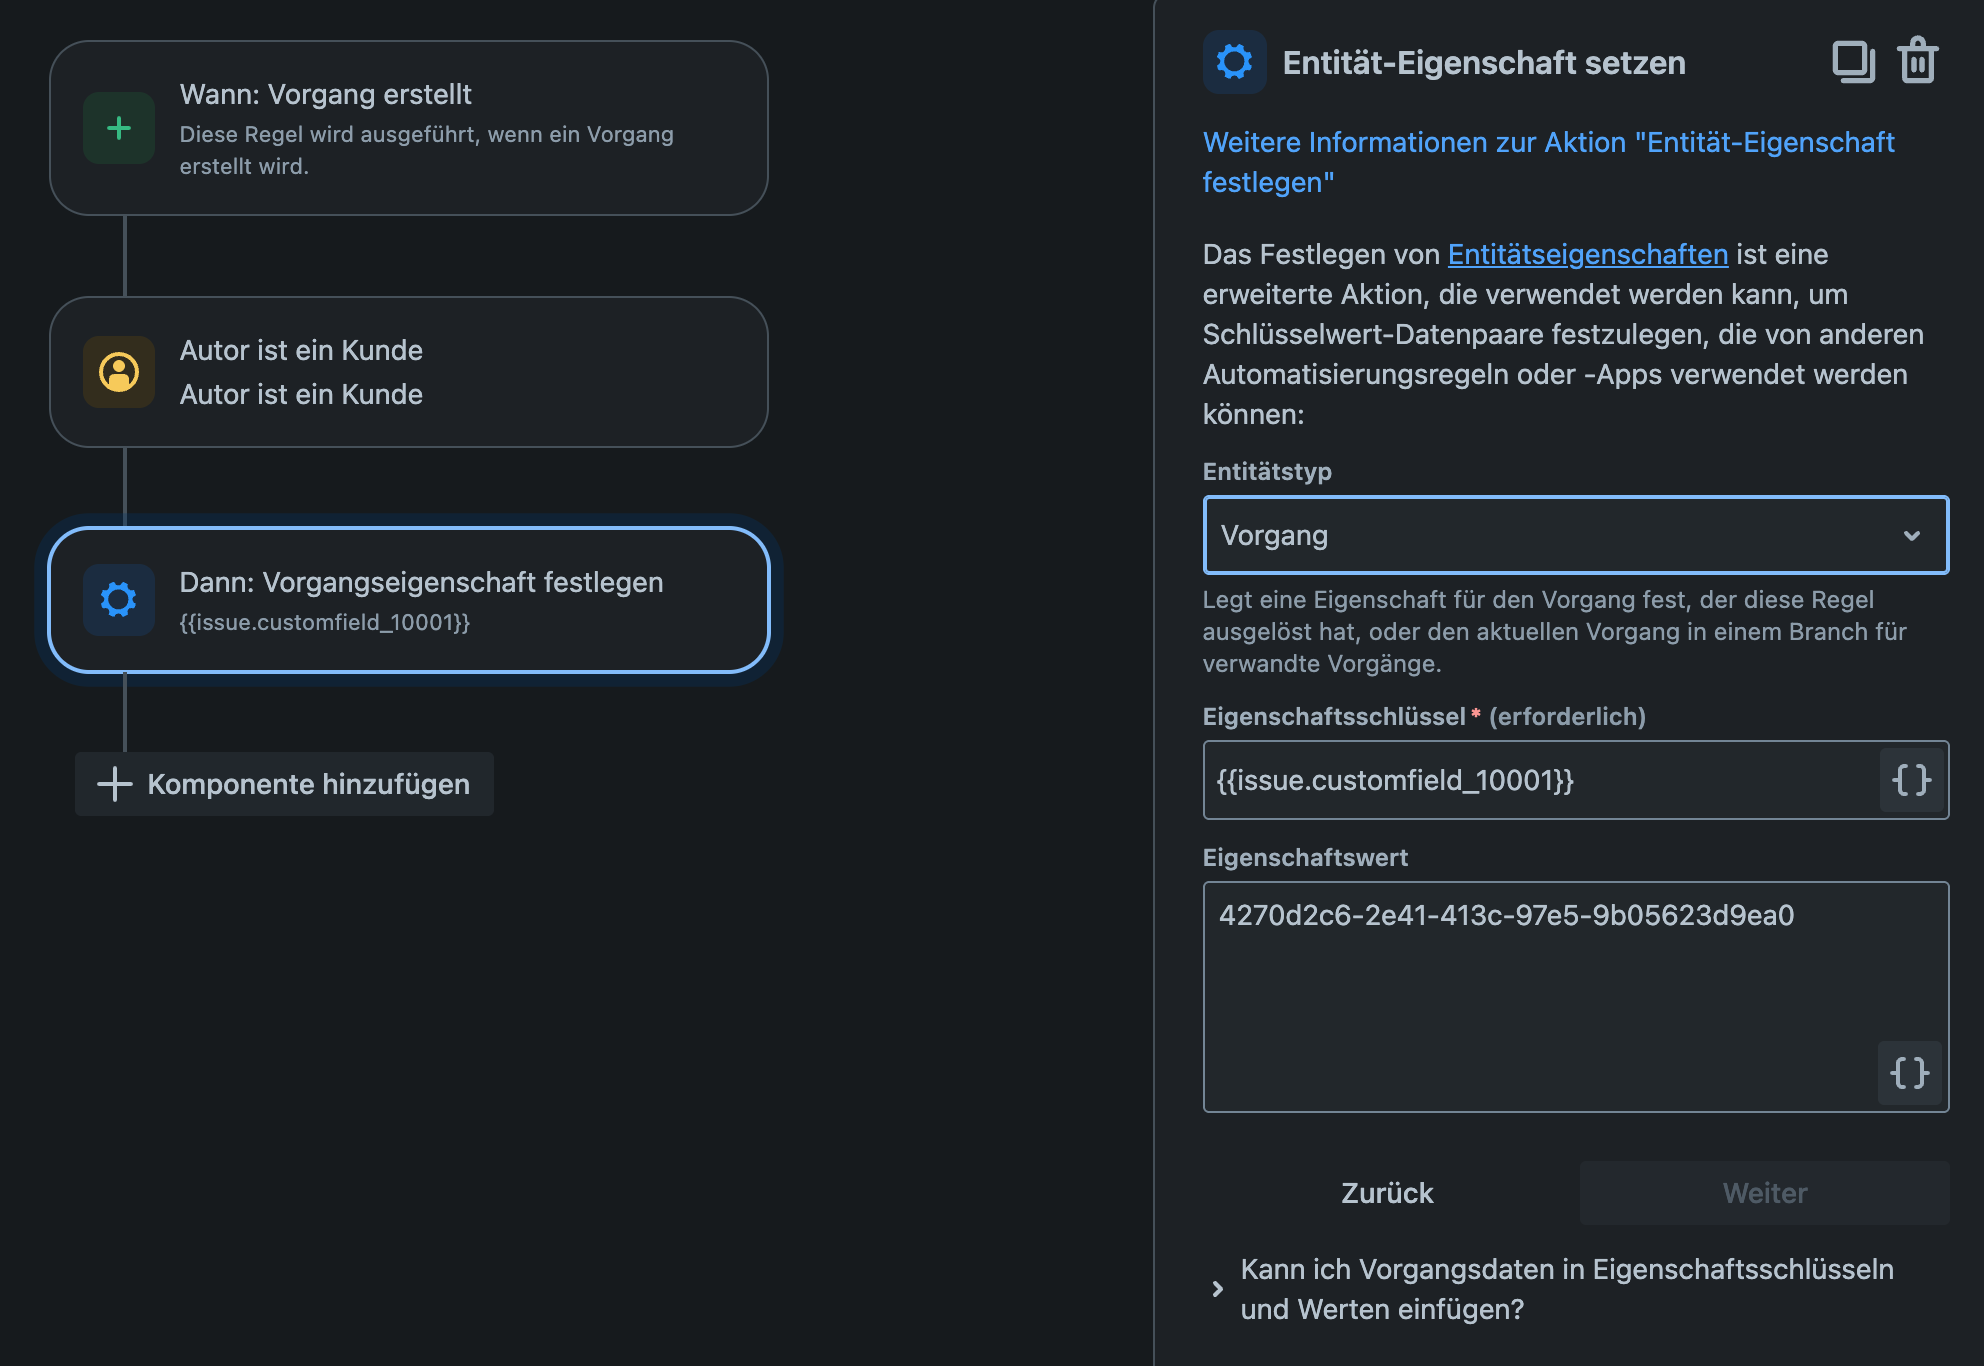This screenshot has width=1984, height=1366.
Task: Click the Entitätstyp dropdown chevron arrow
Action: tap(1911, 536)
